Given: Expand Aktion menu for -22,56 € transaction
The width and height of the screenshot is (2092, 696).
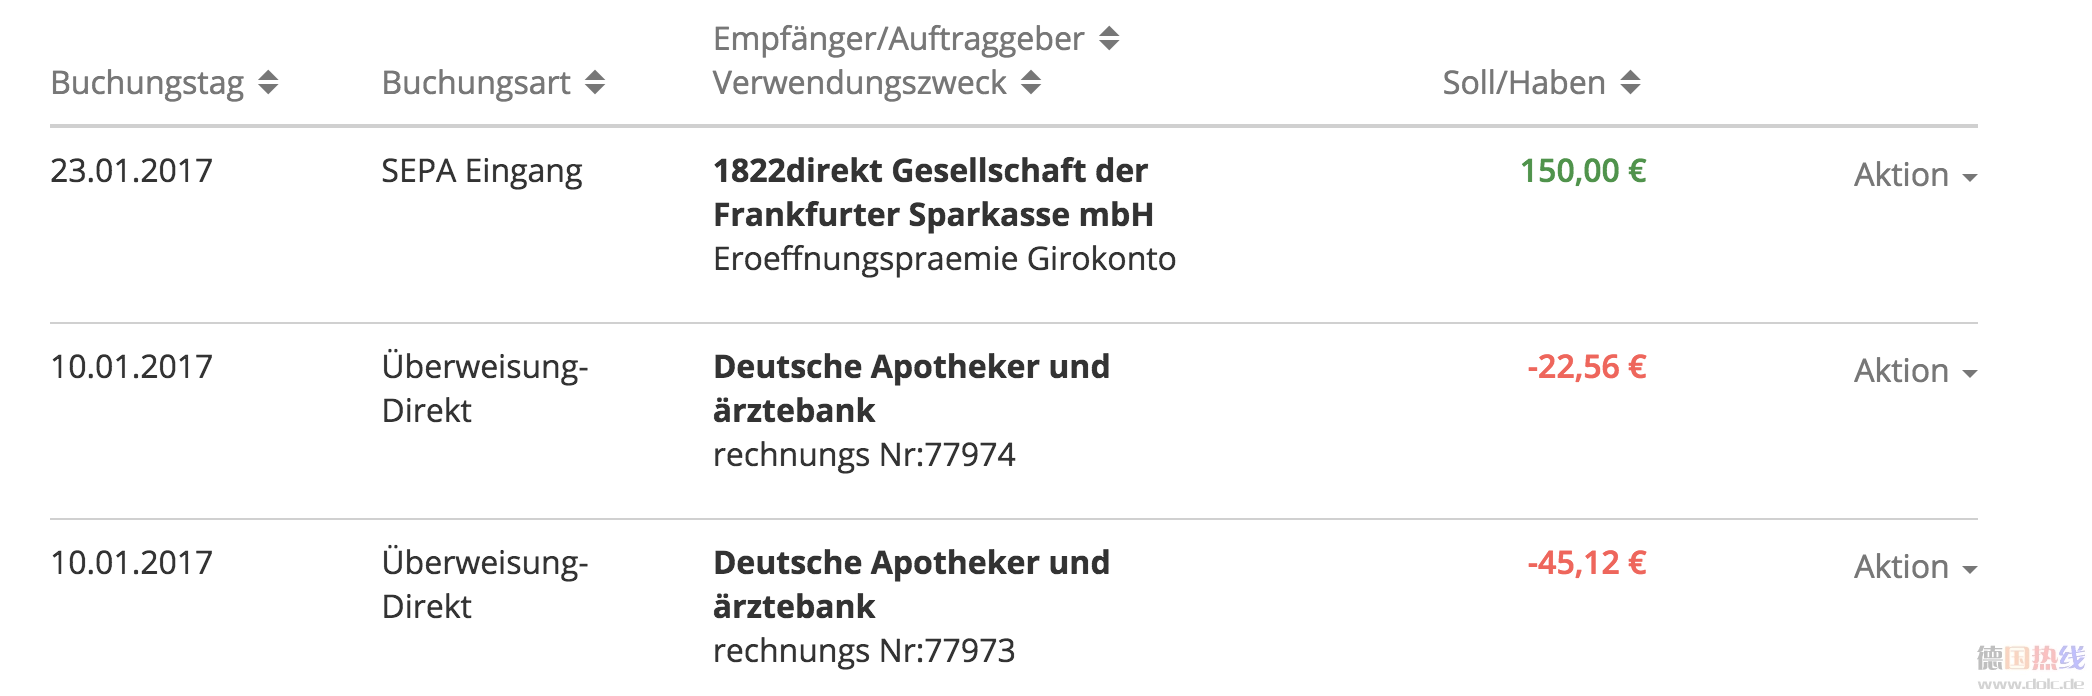Looking at the screenshot, I should 1915,371.
